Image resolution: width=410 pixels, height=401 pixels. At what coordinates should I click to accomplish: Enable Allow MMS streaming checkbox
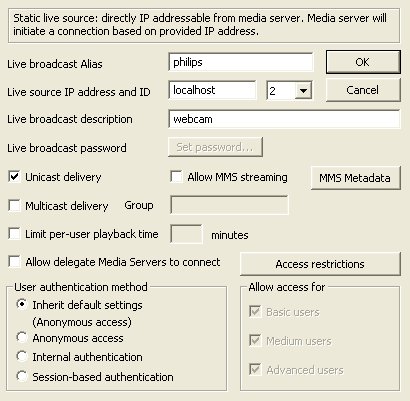[176, 177]
